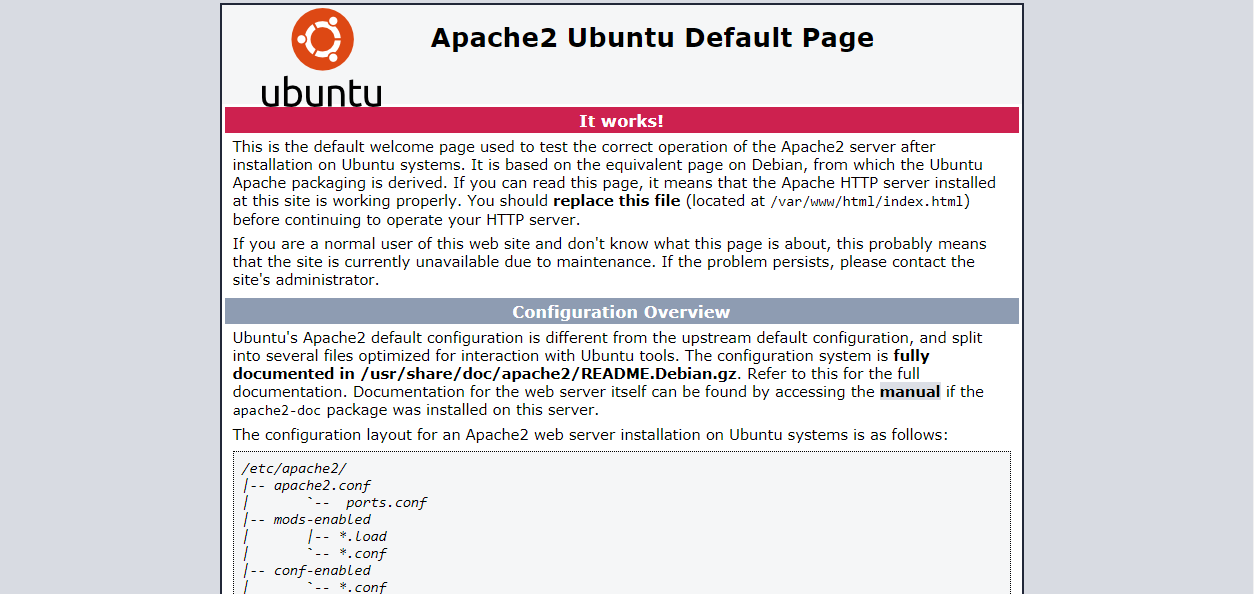Click the apache2-doc package name
Image resolution: width=1254 pixels, height=594 pixels.
277,411
